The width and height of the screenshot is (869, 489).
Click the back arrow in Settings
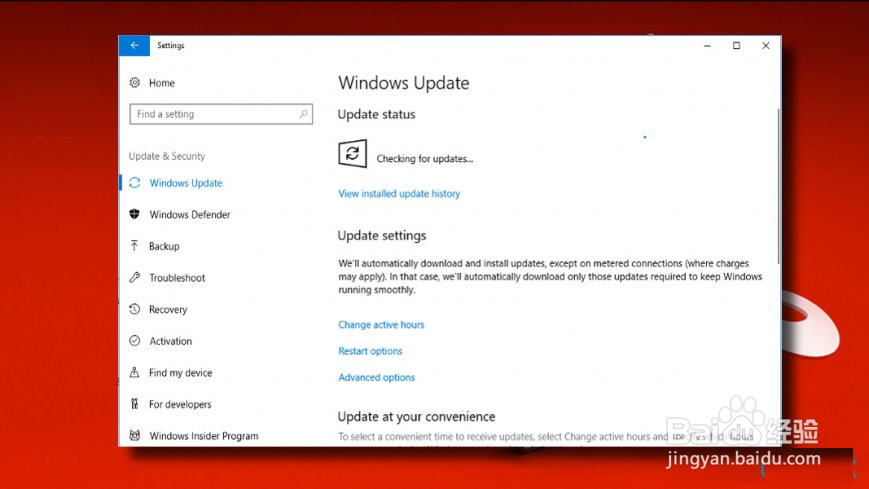point(134,45)
